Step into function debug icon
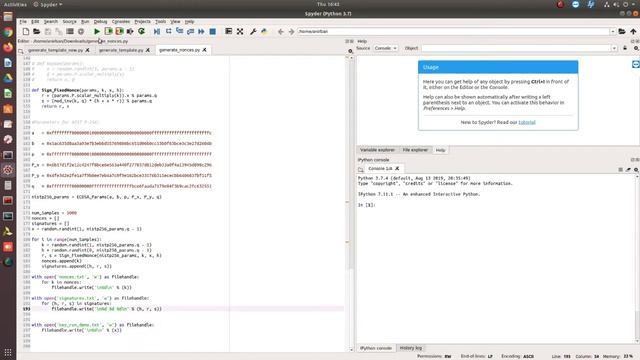The height and width of the screenshot is (360, 640). coord(179,31)
